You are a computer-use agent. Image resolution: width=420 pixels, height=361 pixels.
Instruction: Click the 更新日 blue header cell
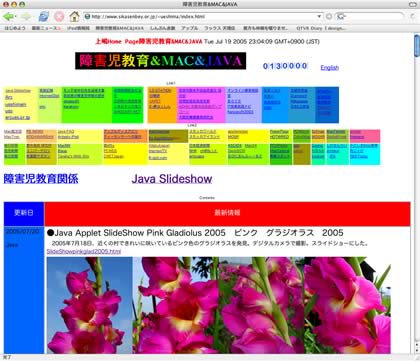coord(24,213)
